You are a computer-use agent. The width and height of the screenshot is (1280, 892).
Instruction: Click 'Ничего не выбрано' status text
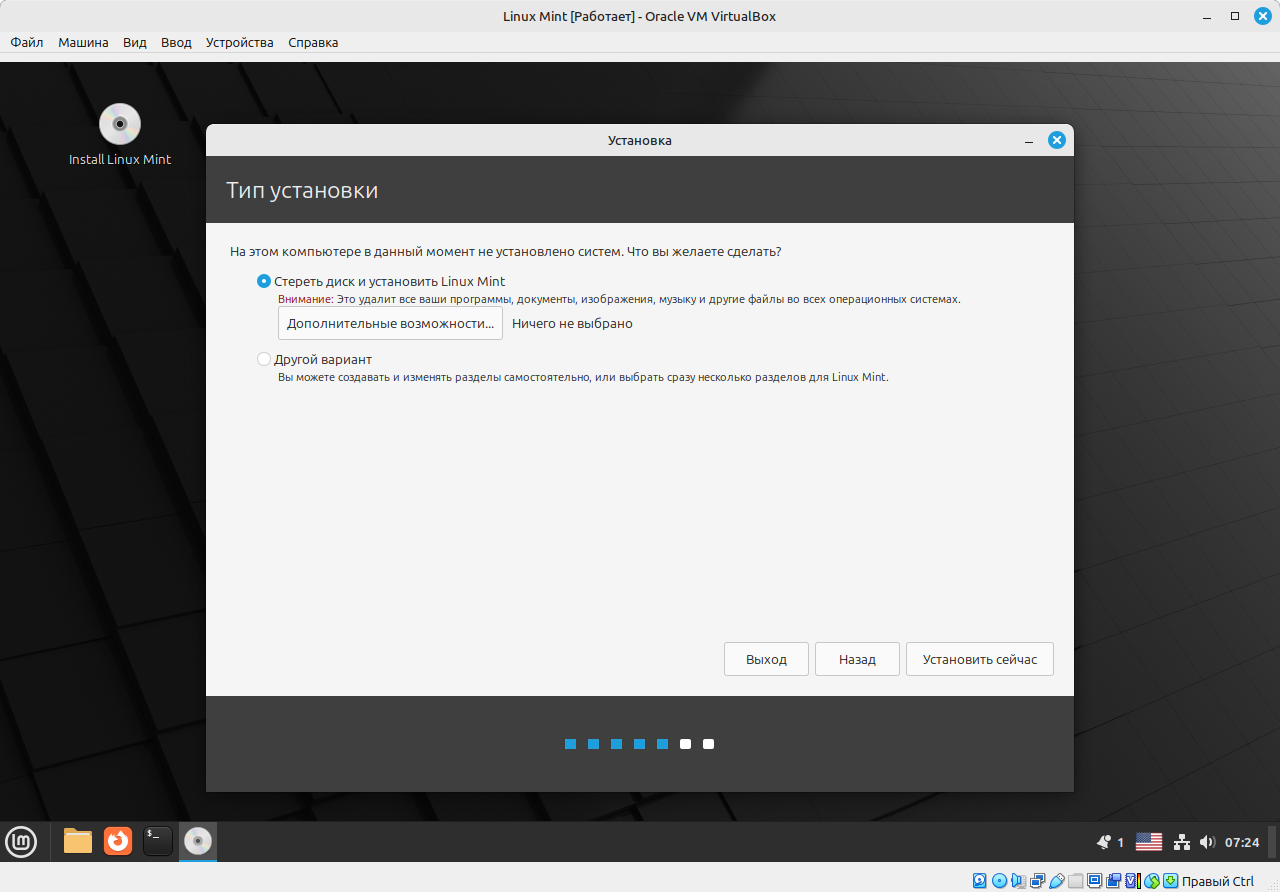(x=572, y=324)
